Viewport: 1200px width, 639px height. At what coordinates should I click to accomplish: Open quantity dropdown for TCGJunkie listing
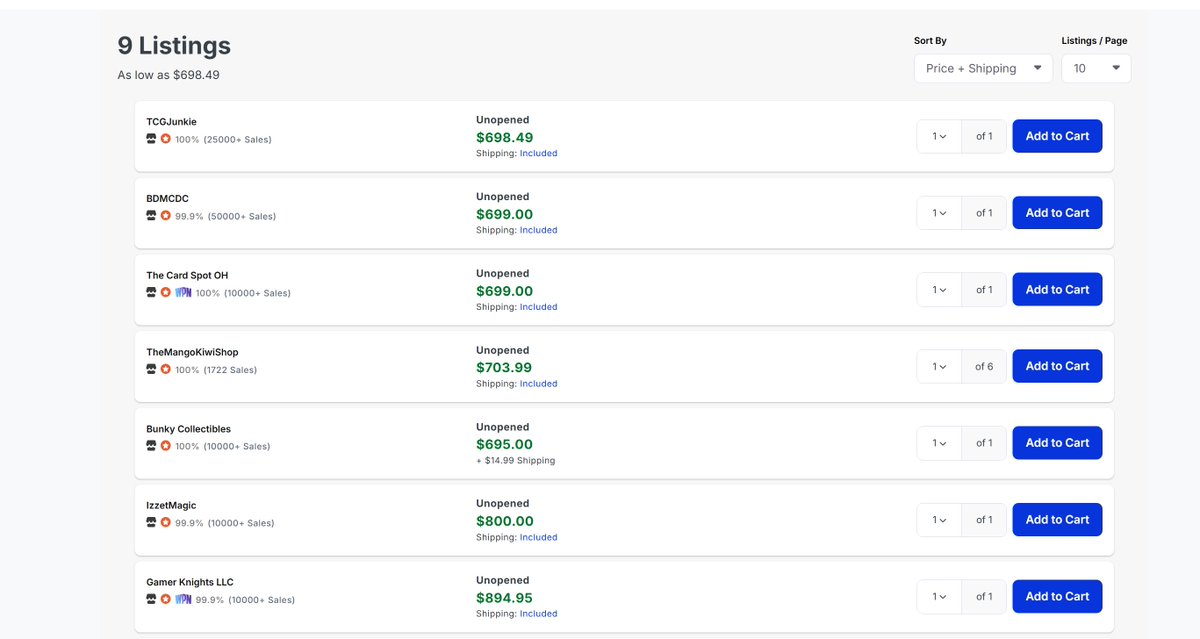[x=939, y=136]
